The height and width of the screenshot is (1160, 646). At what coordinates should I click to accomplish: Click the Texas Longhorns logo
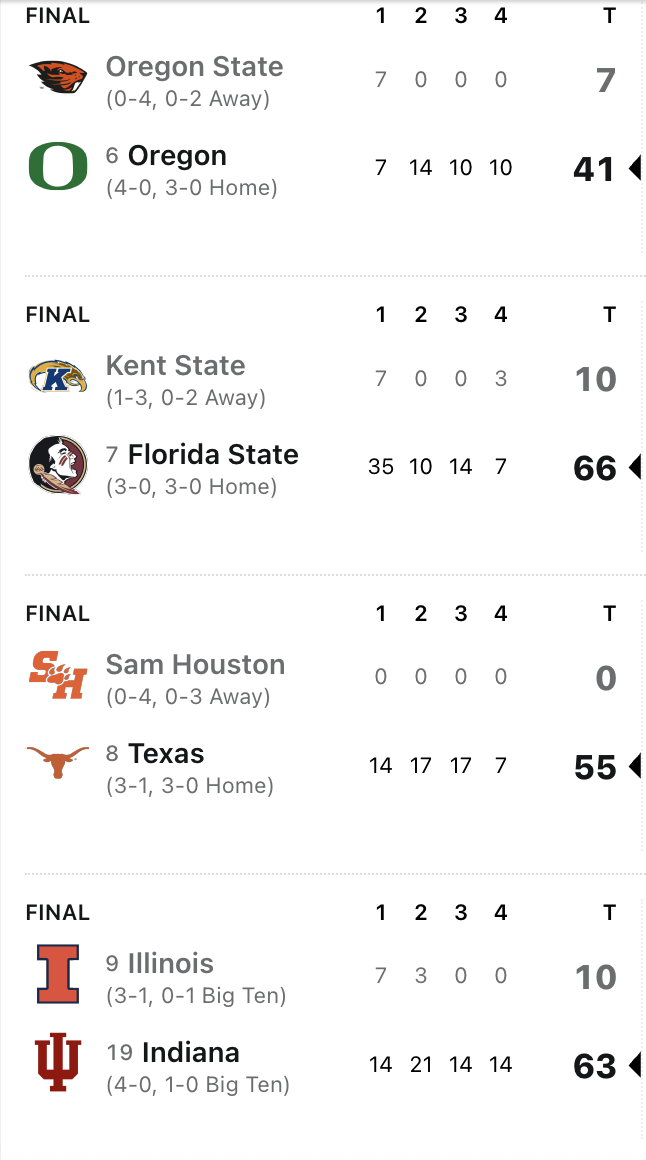click(x=57, y=764)
